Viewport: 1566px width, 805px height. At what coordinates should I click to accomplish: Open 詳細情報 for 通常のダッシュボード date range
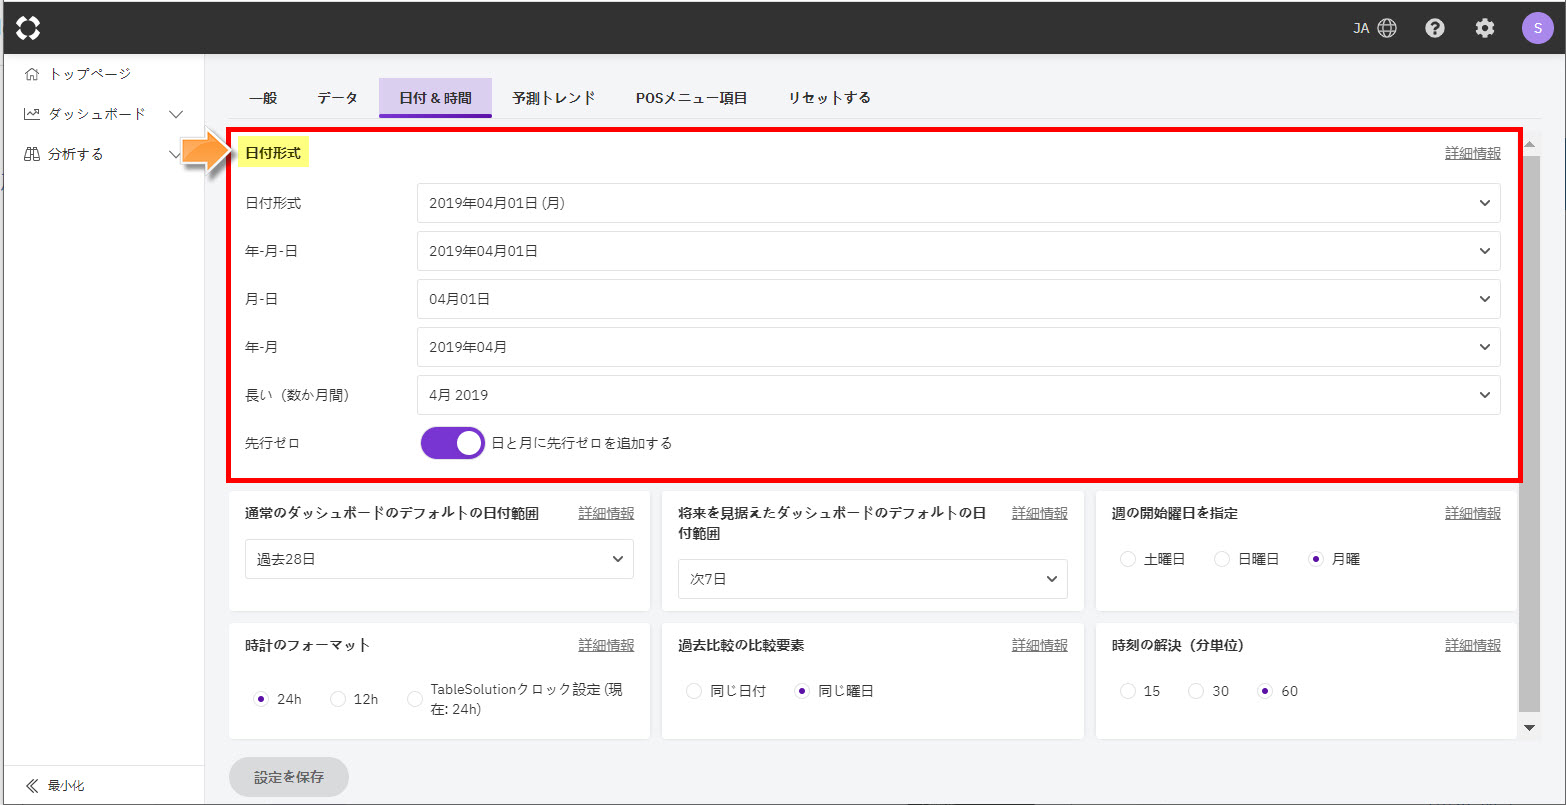pos(606,513)
